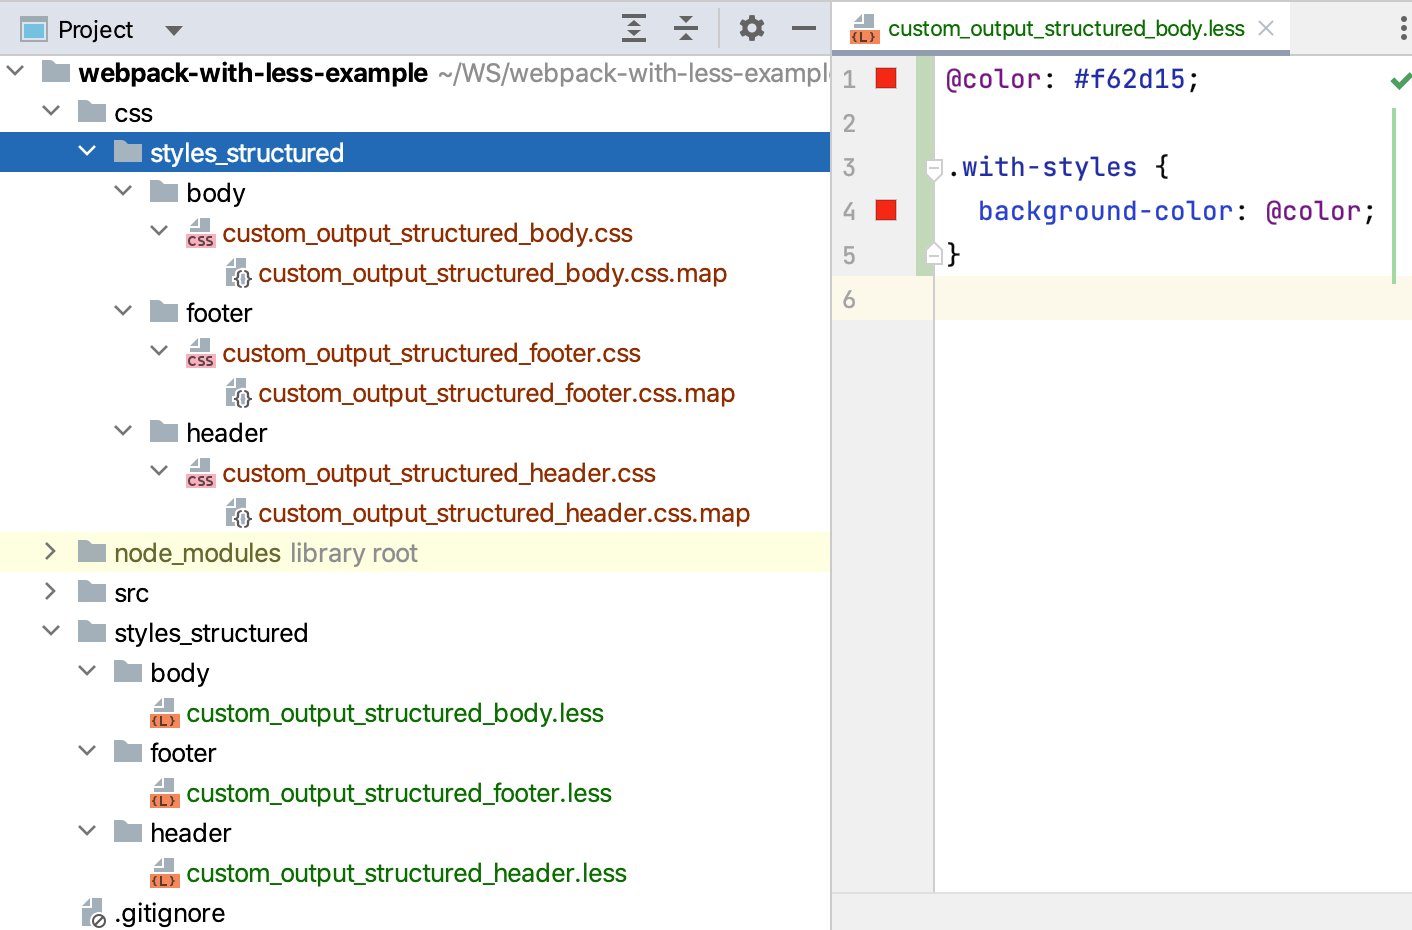Collapse the styles_structured folder under css

pyautogui.click(x=88, y=152)
